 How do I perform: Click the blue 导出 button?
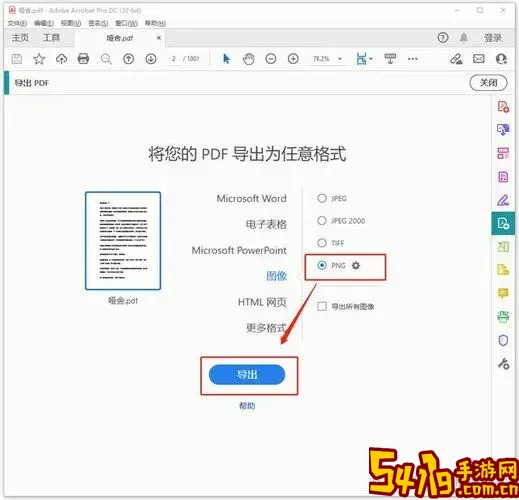(x=247, y=374)
